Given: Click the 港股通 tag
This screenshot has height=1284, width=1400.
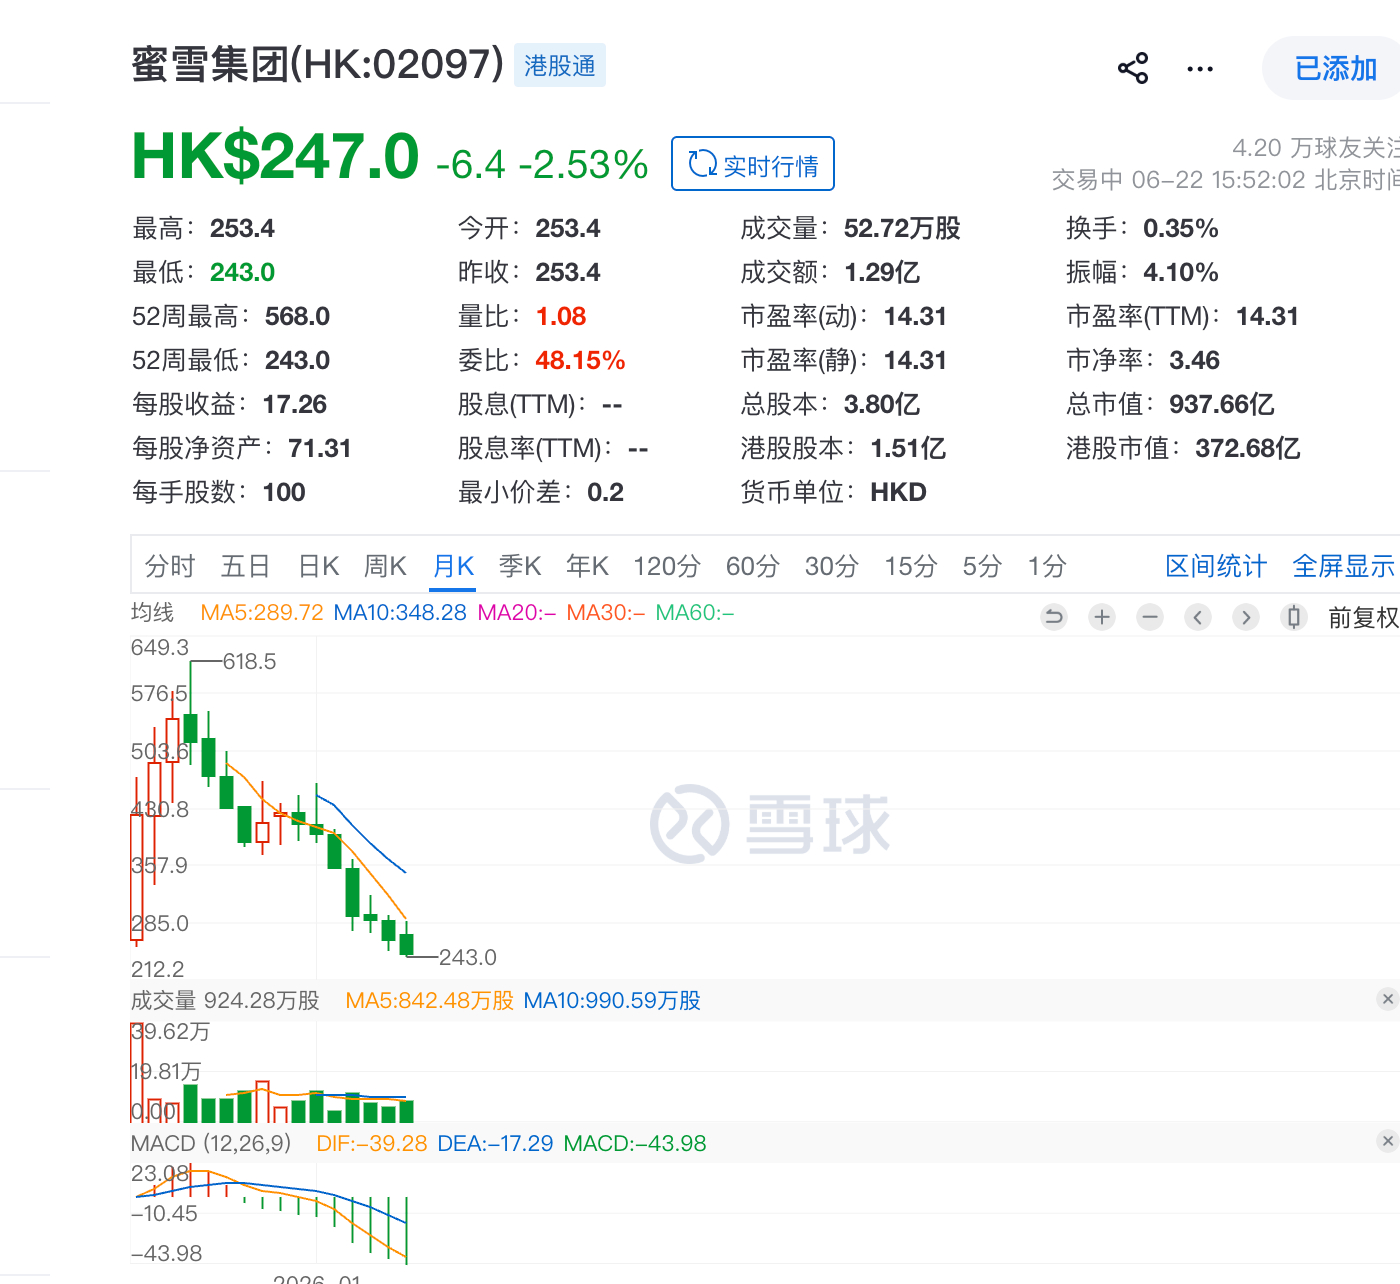Looking at the screenshot, I should pos(560,66).
